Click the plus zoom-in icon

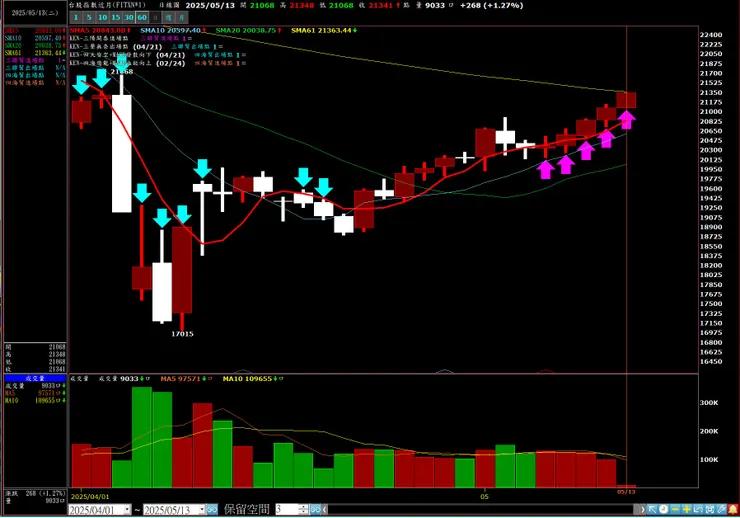(x=687, y=510)
